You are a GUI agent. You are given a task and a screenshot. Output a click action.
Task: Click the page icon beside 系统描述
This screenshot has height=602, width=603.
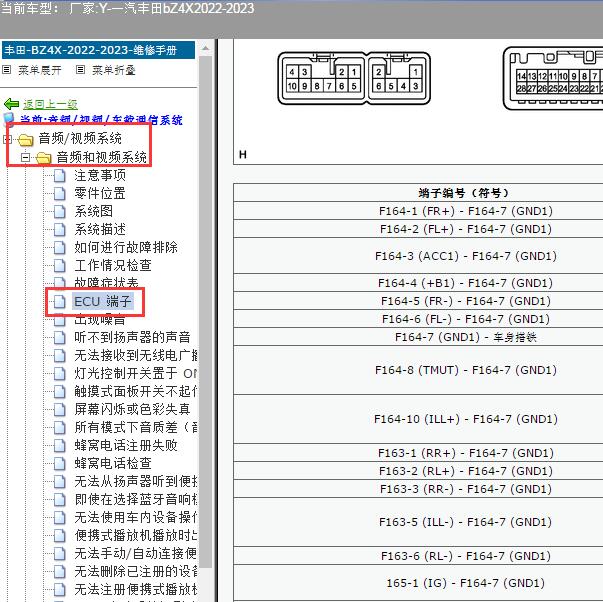point(60,229)
